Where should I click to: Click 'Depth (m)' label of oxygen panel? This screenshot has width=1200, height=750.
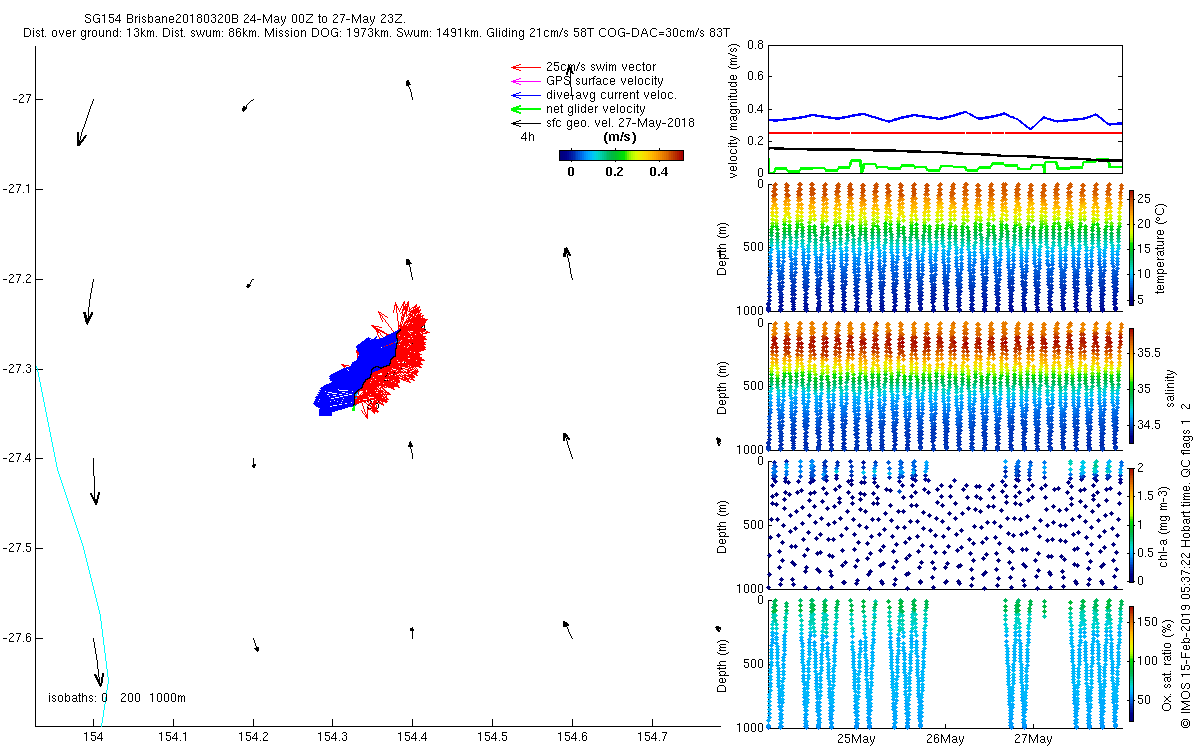coord(724,664)
